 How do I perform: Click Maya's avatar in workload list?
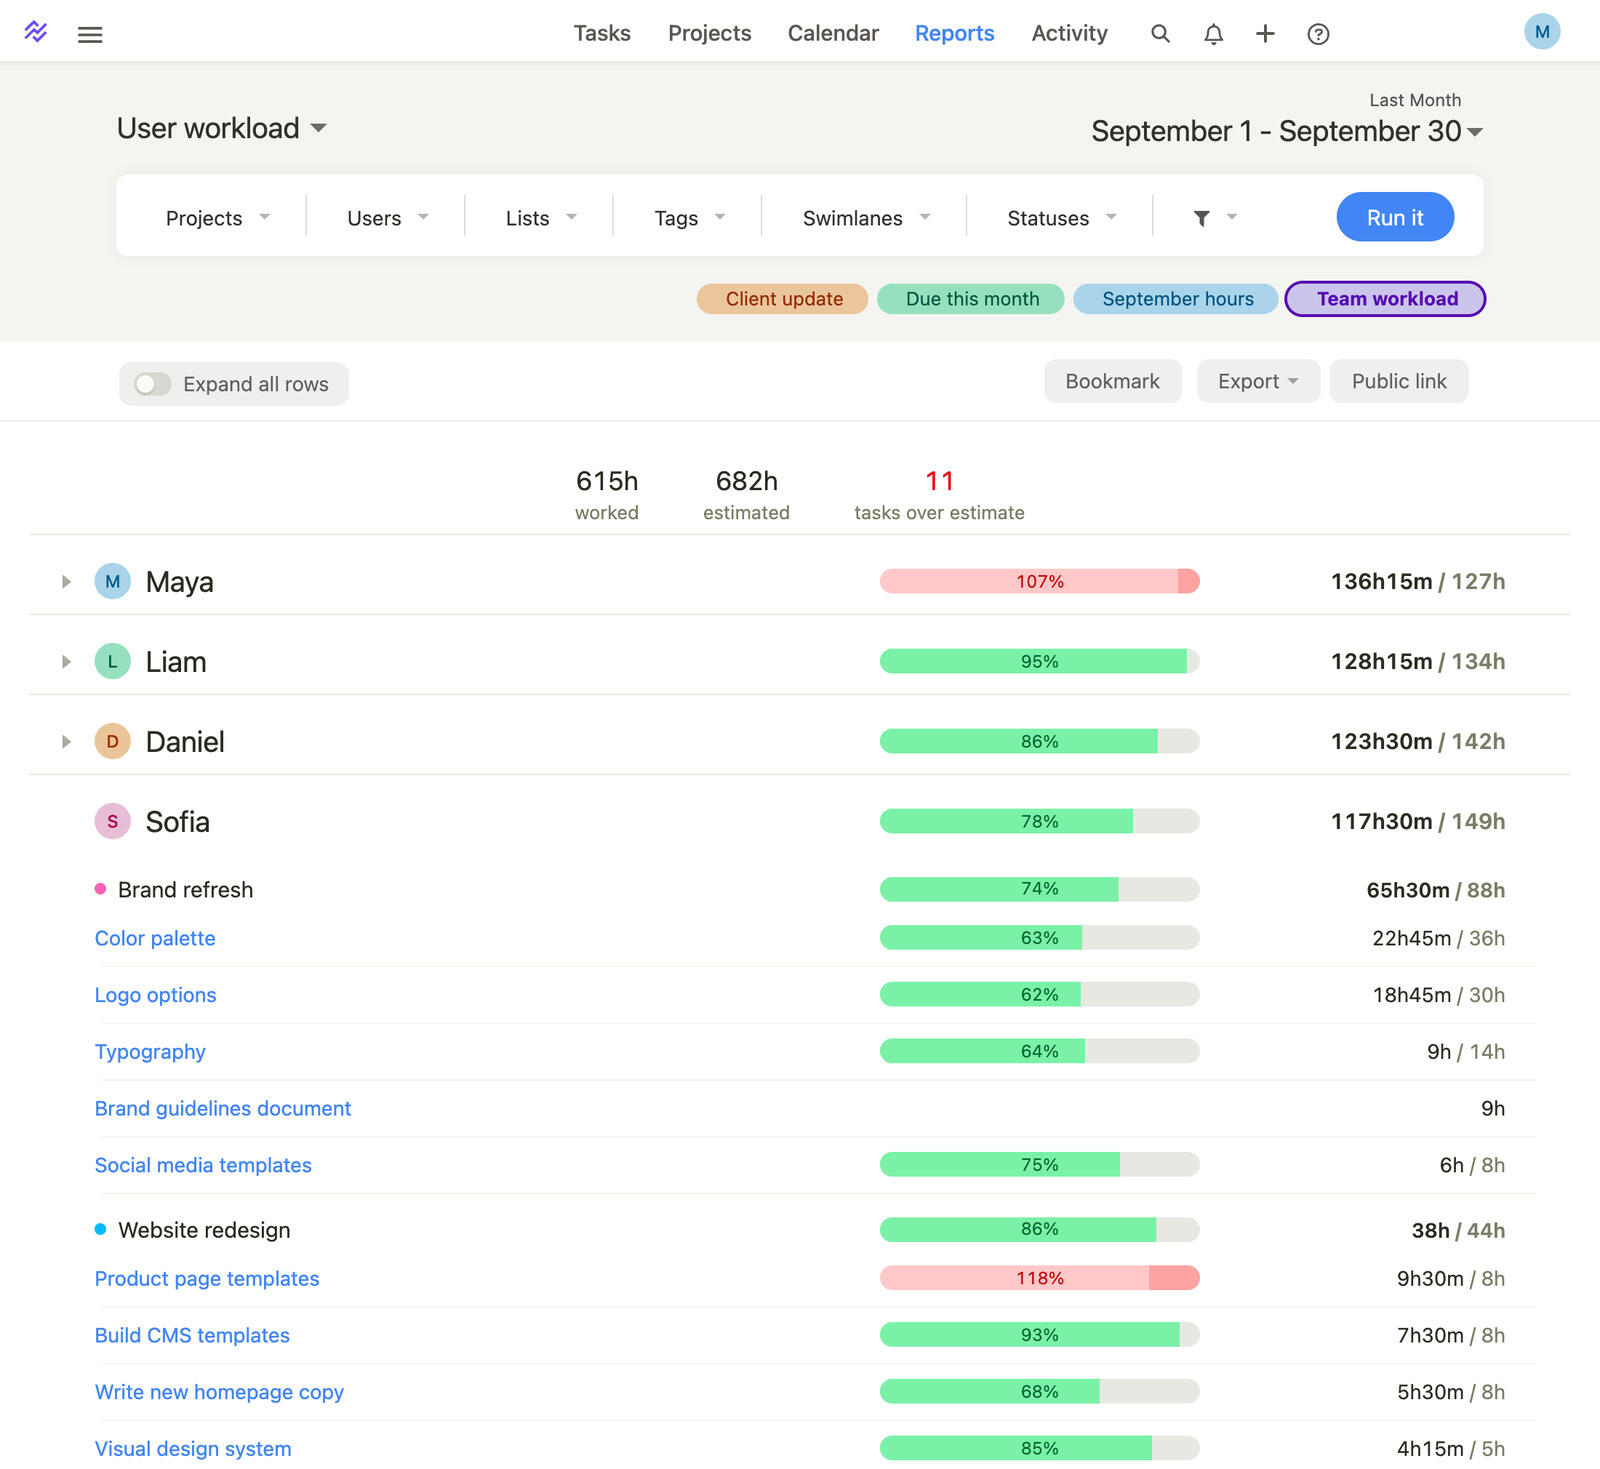coord(112,581)
